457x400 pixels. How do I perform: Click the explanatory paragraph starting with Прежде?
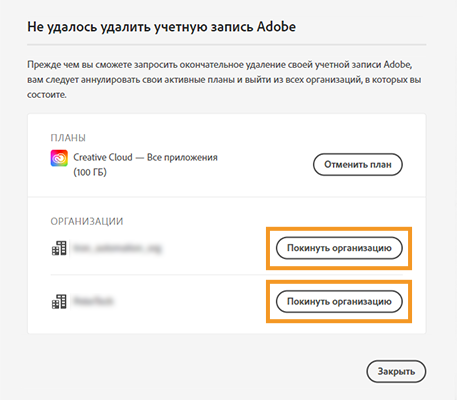click(x=224, y=80)
